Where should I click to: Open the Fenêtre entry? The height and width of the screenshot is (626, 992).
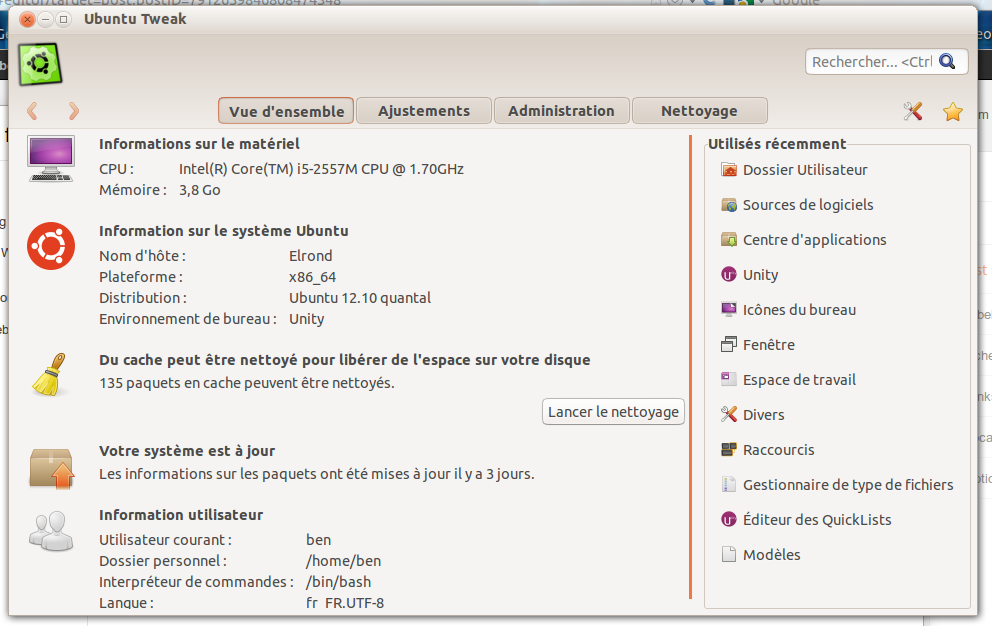(769, 344)
